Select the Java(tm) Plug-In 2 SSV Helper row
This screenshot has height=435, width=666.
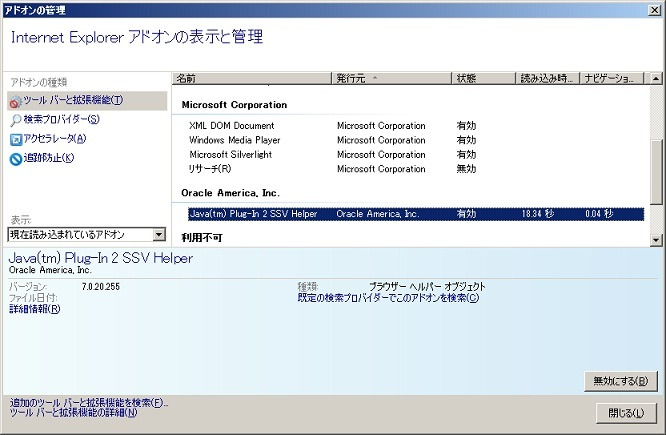coord(416,214)
